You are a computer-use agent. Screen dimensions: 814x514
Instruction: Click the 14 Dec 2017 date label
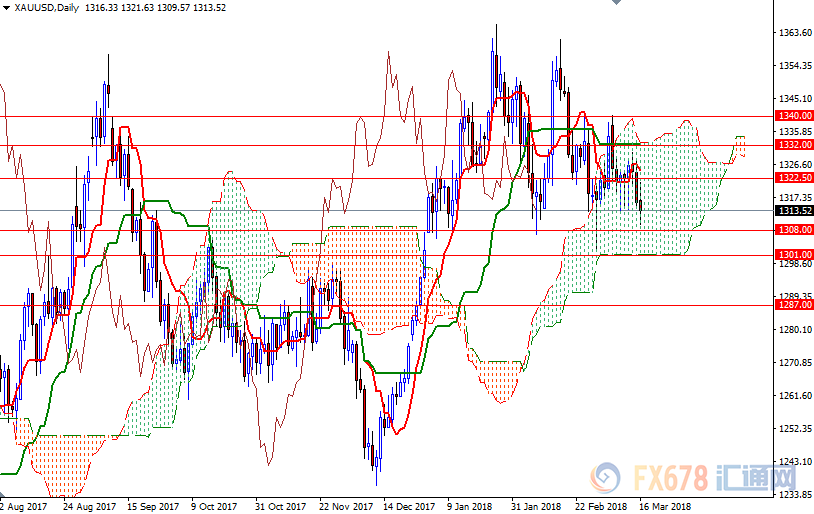[x=409, y=507]
